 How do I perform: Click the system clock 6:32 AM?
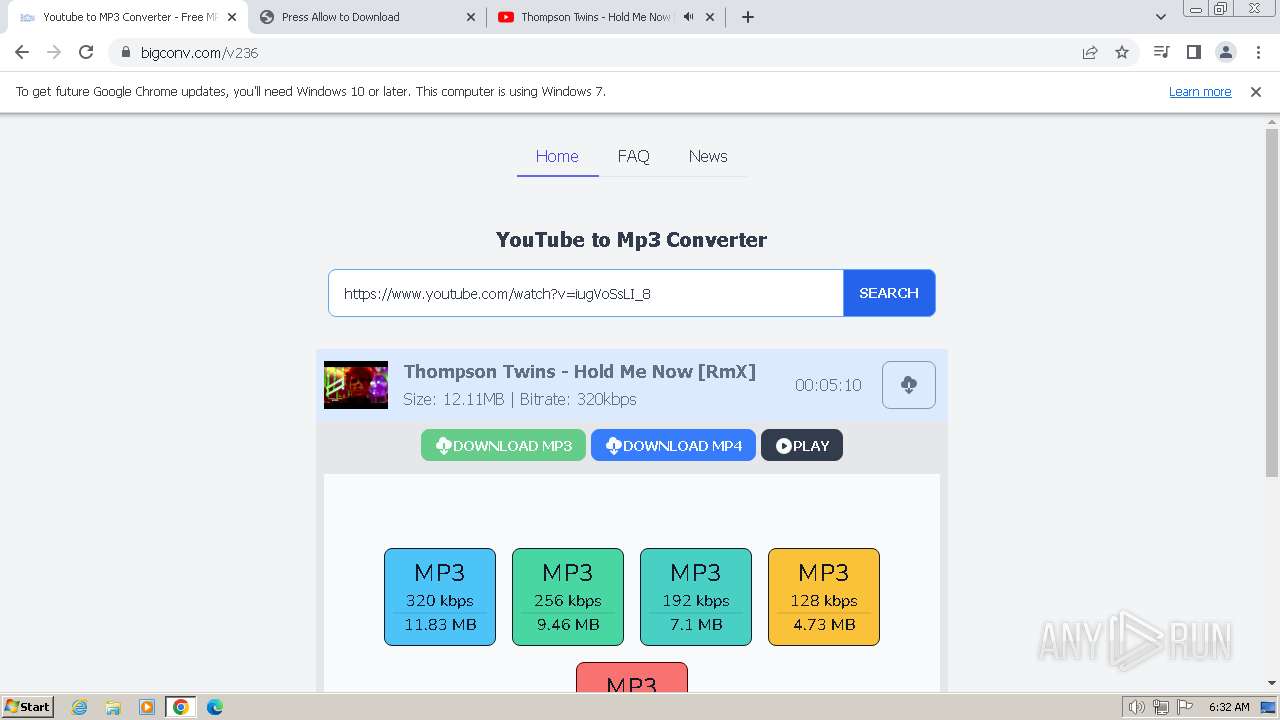point(1229,707)
